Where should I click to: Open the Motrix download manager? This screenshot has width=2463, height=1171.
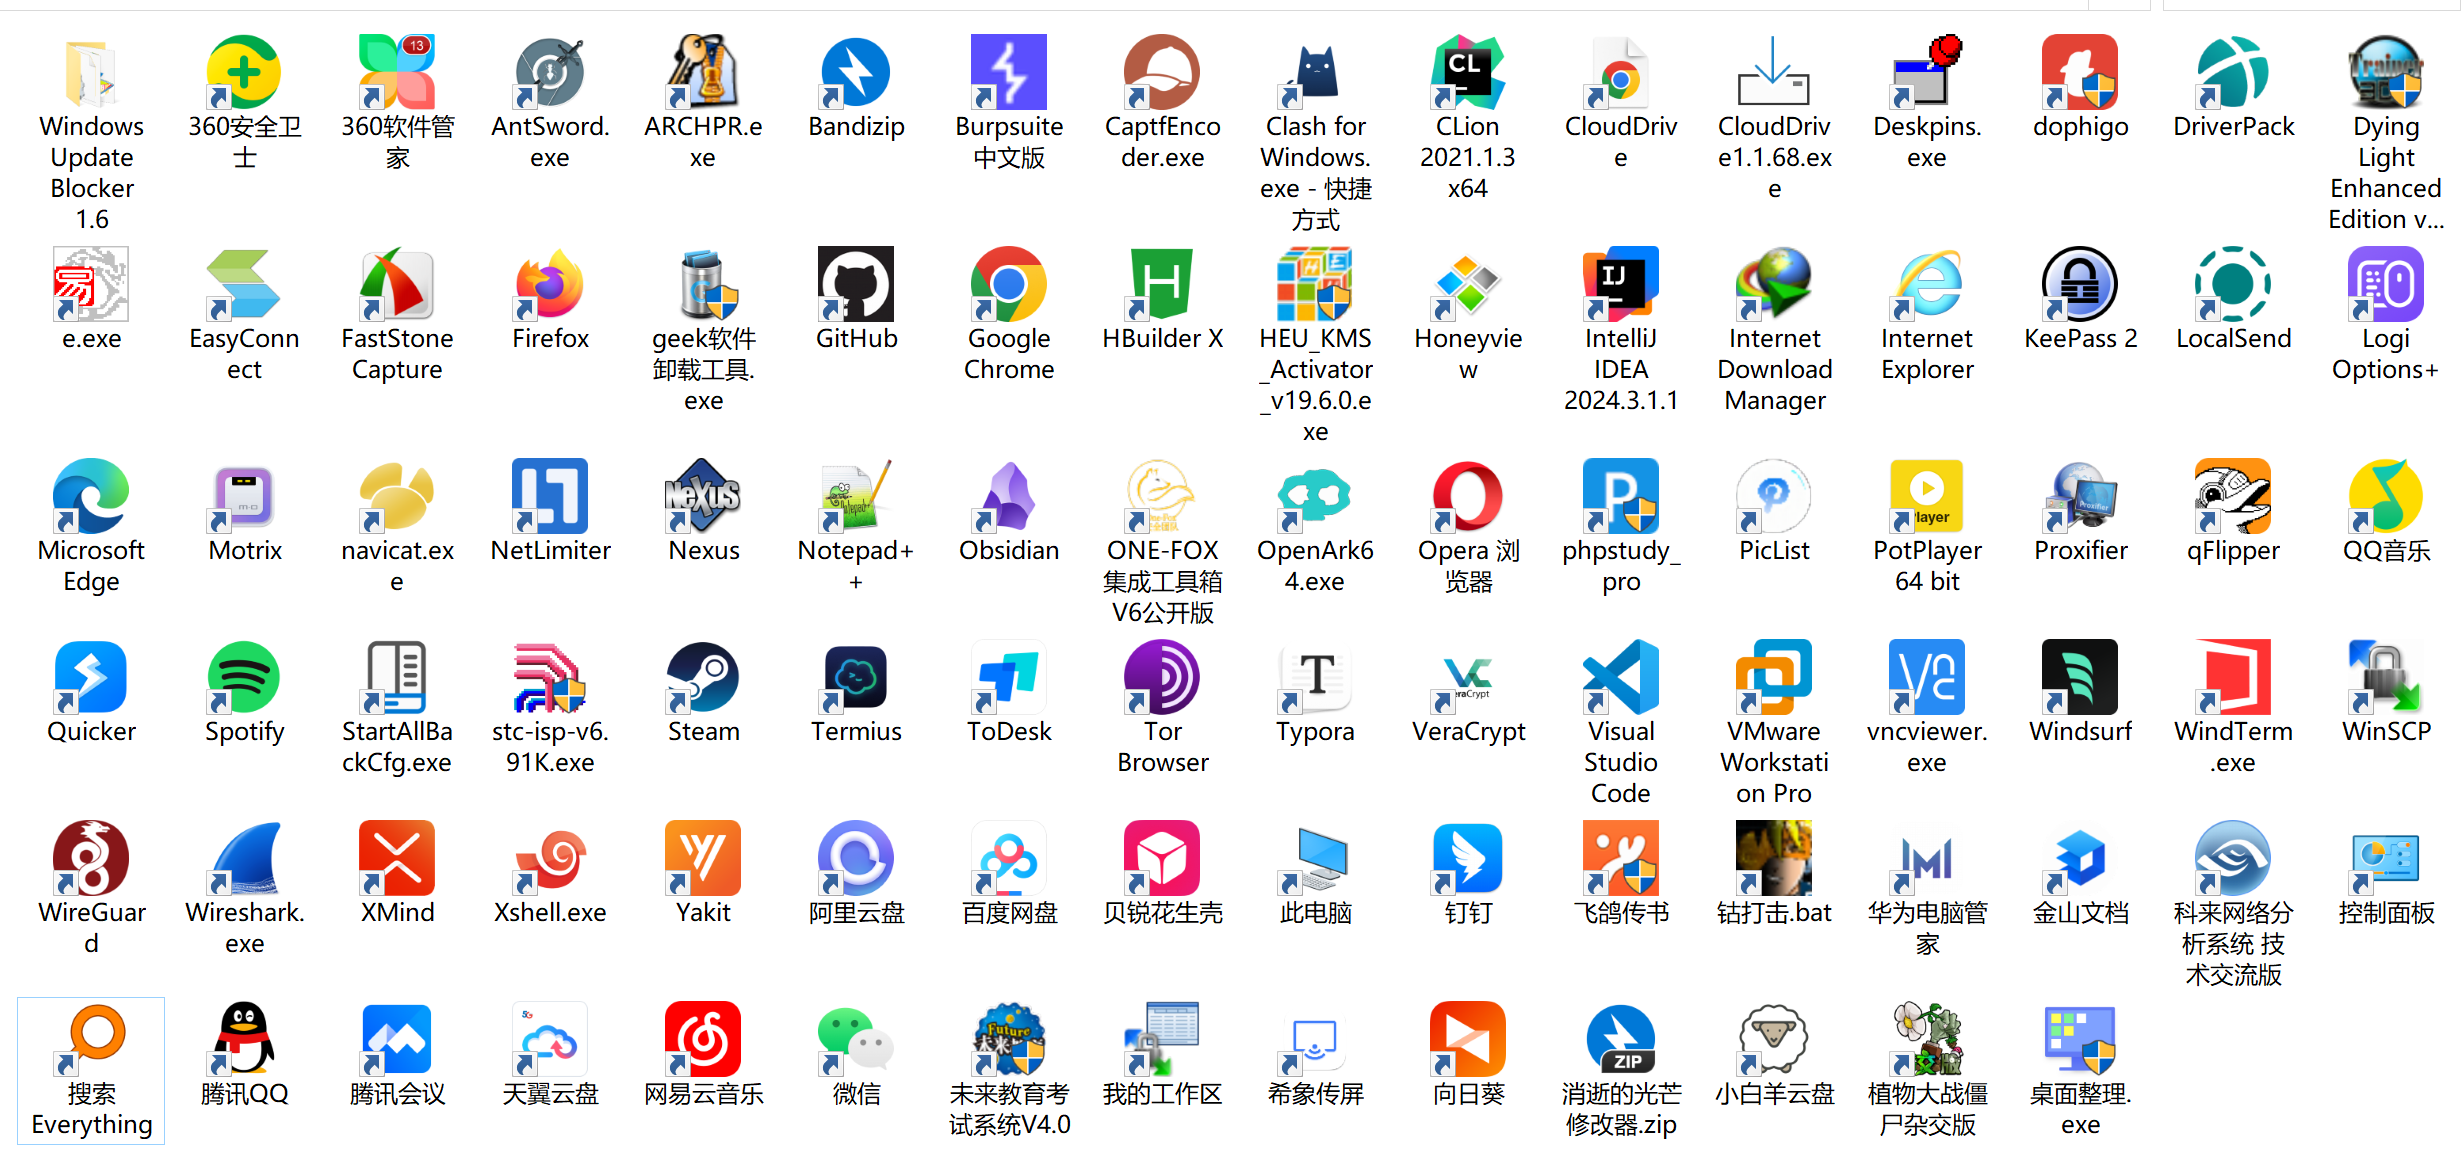pyautogui.click(x=244, y=496)
